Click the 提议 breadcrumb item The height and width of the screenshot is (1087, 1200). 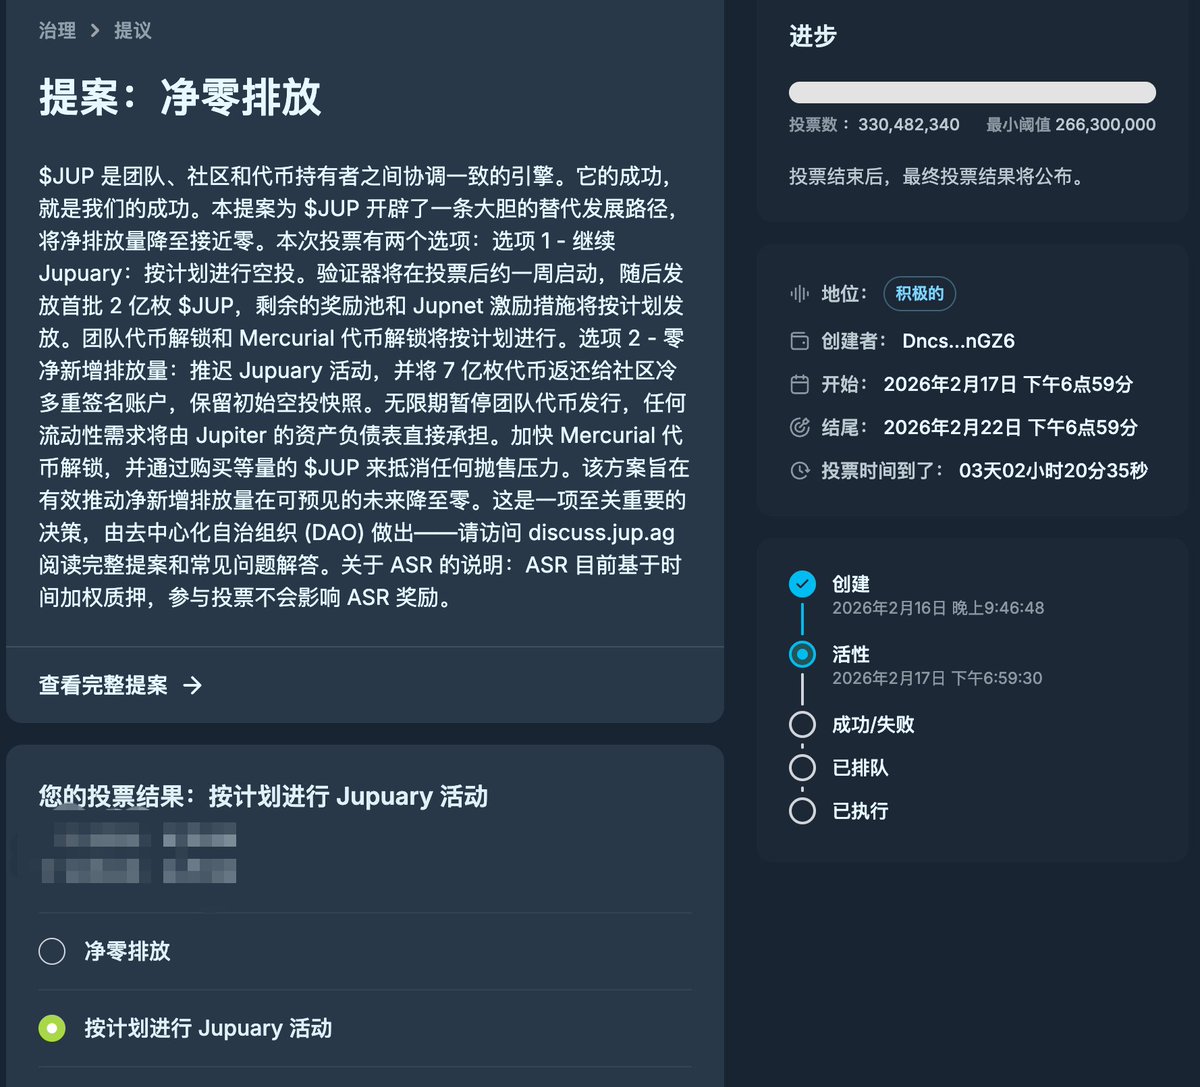coord(133,31)
